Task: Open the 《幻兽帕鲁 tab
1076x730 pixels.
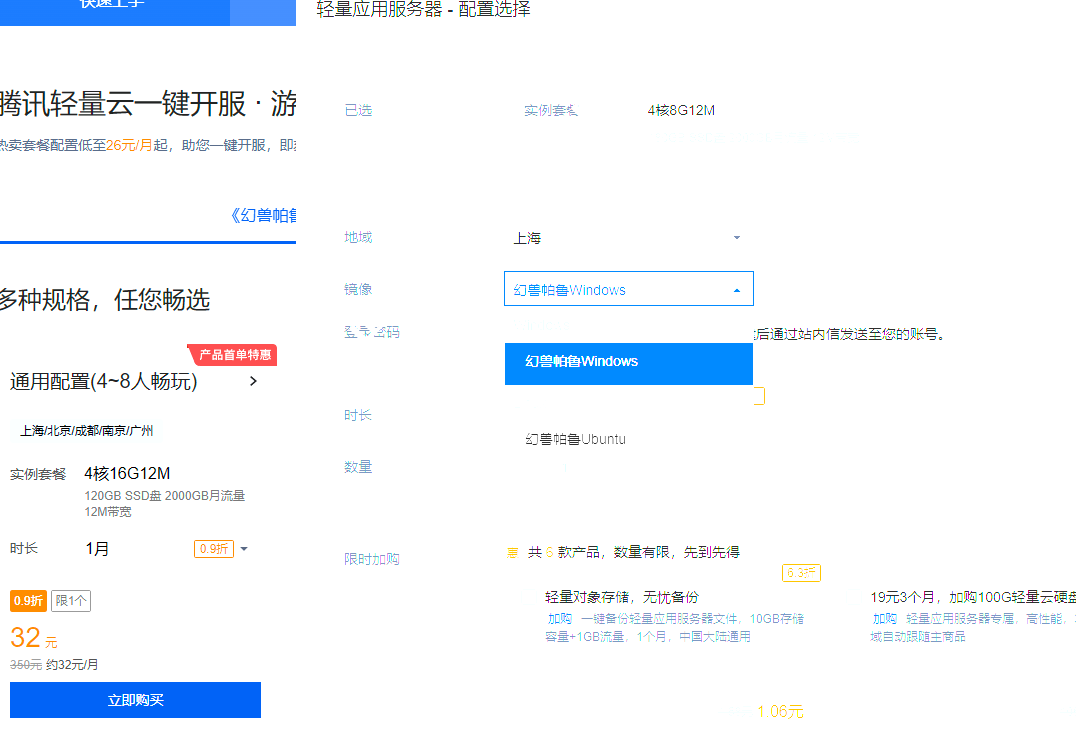Action: tap(263, 215)
